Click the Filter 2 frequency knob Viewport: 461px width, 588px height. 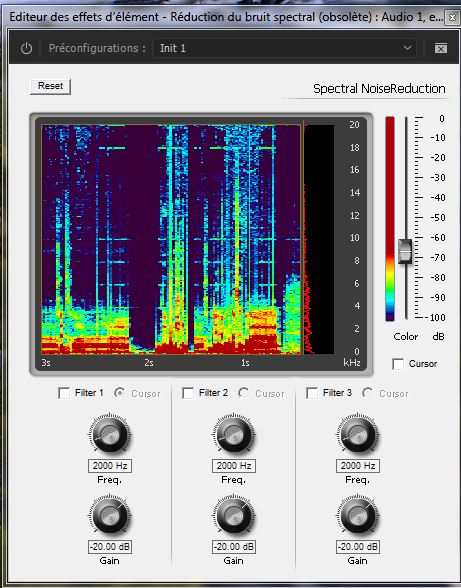point(233,435)
